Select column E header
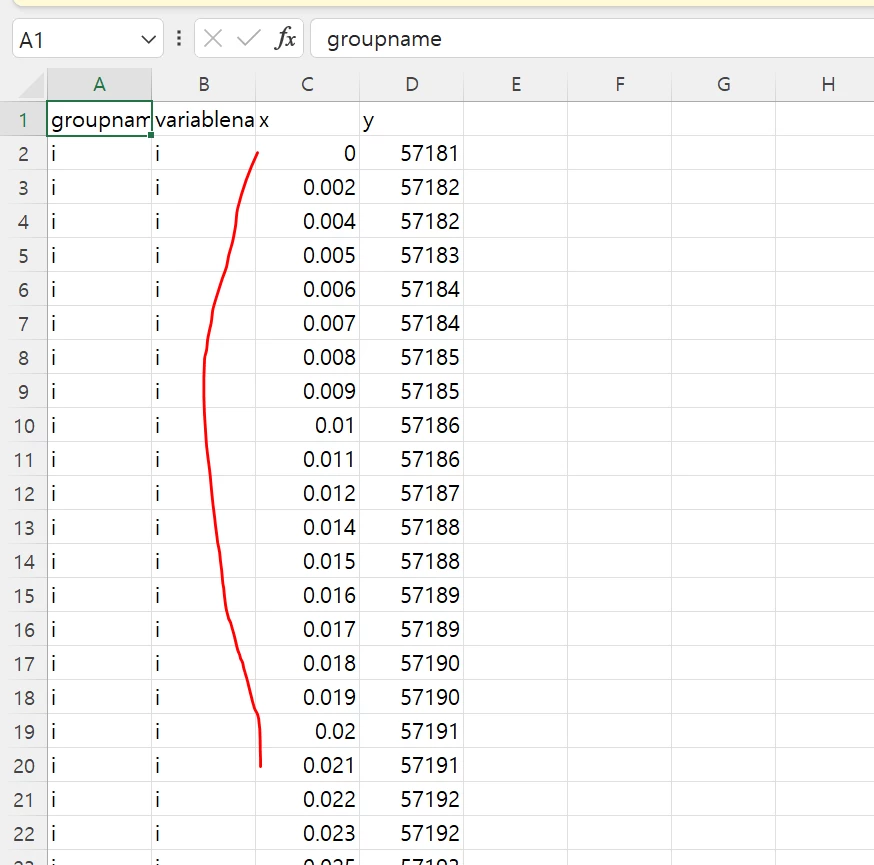This screenshot has height=865, width=874. [x=516, y=85]
